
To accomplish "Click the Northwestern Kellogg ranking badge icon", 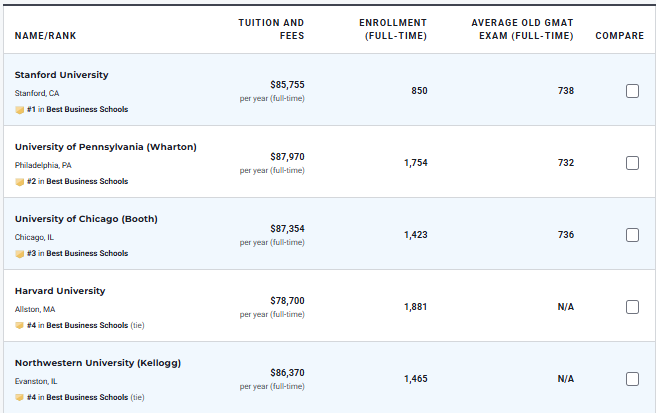I will pos(20,398).
